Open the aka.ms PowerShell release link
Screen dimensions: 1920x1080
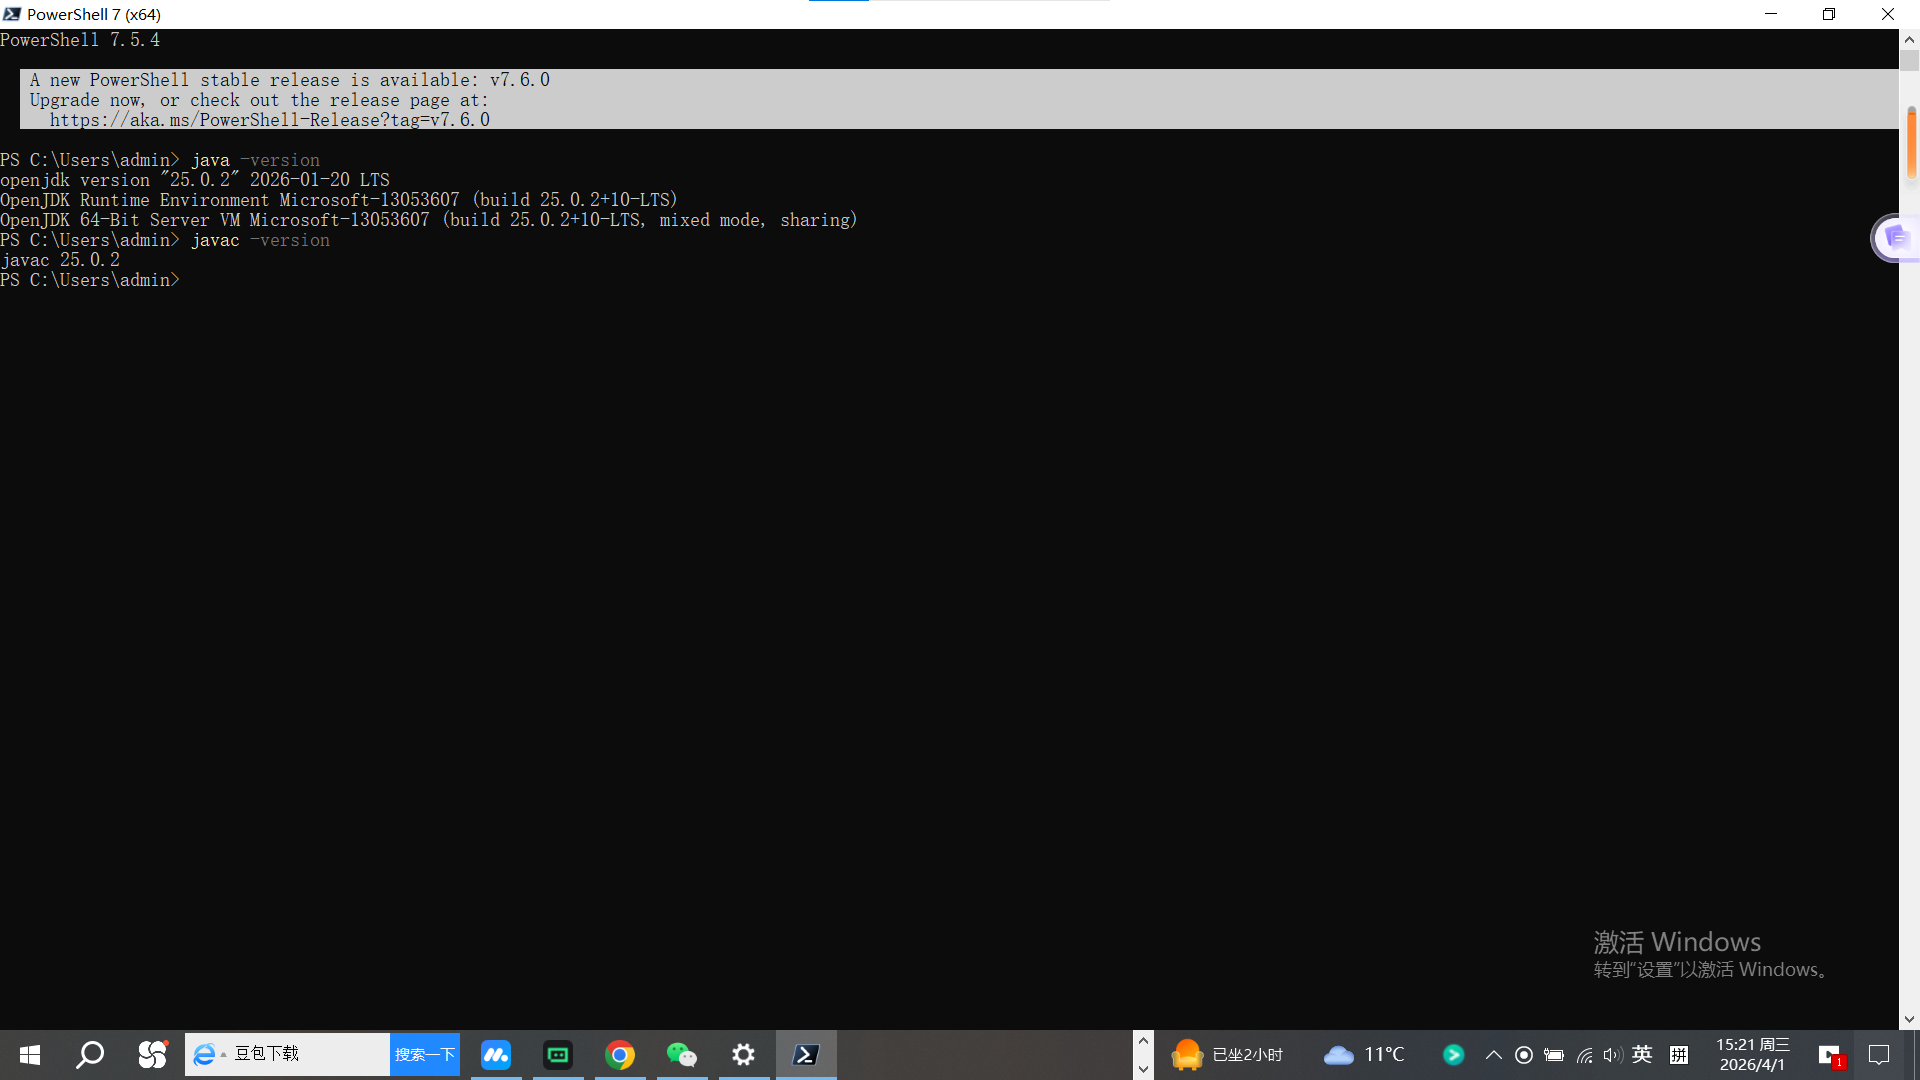click(x=270, y=120)
